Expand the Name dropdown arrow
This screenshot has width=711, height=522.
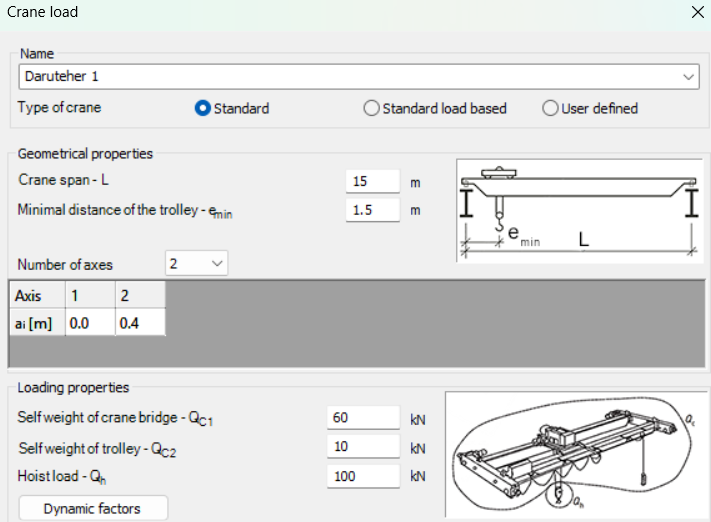pyautogui.click(x=689, y=76)
